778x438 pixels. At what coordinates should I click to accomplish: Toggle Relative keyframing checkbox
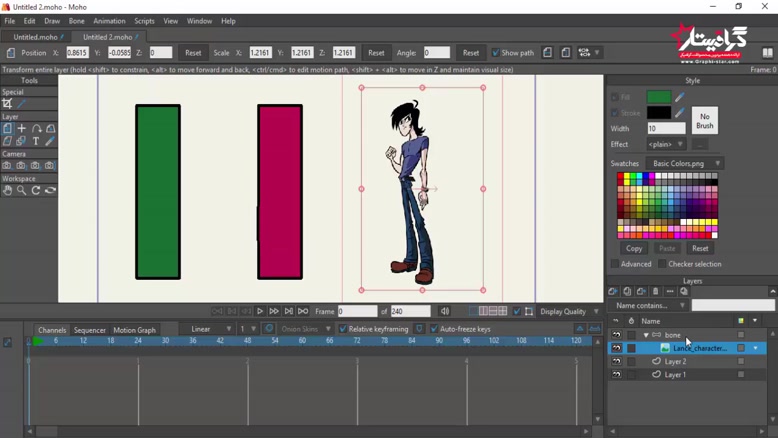click(x=342, y=329)
